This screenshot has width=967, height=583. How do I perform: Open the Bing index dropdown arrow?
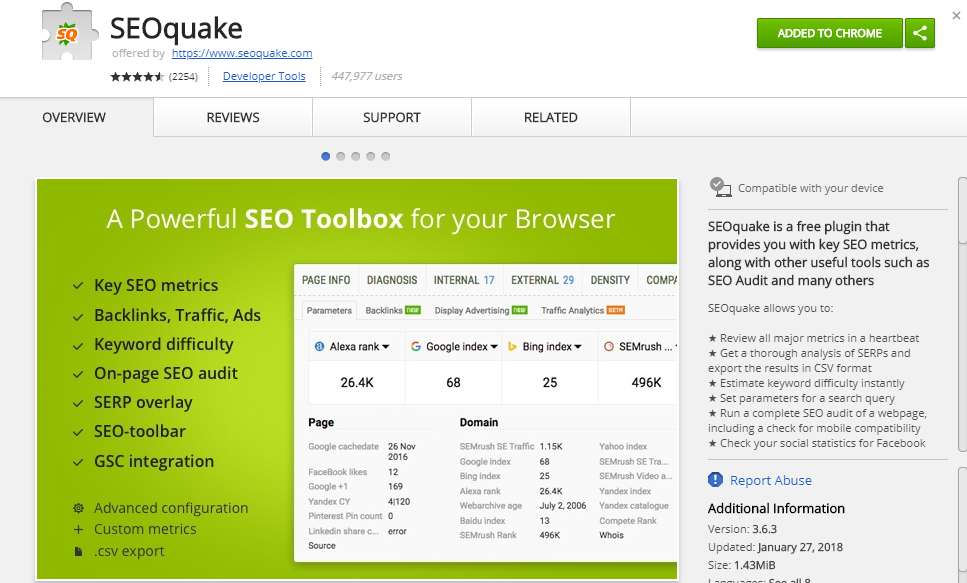tap(578, 347)
